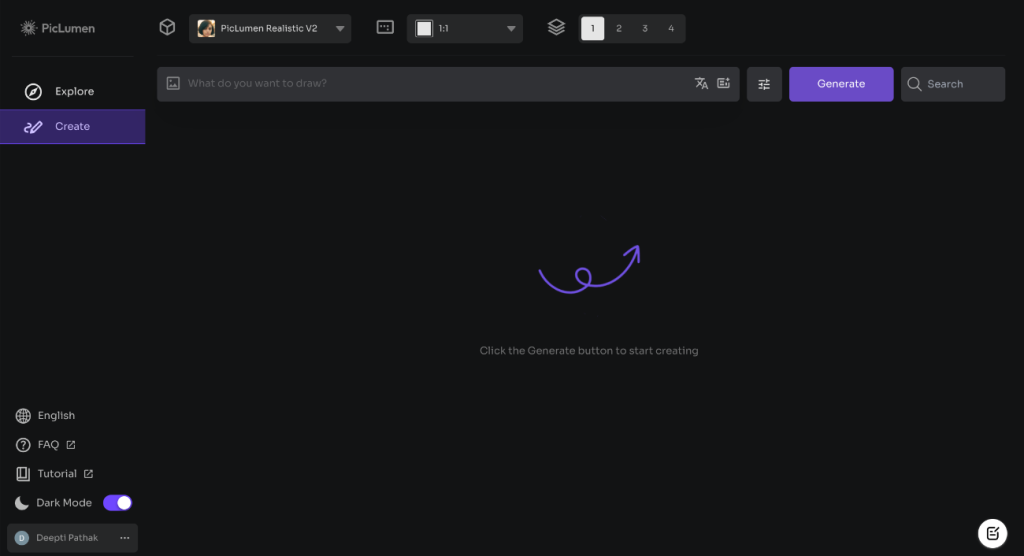
Task: Click the translate prompt icon
Action: [x=701, y=84]
